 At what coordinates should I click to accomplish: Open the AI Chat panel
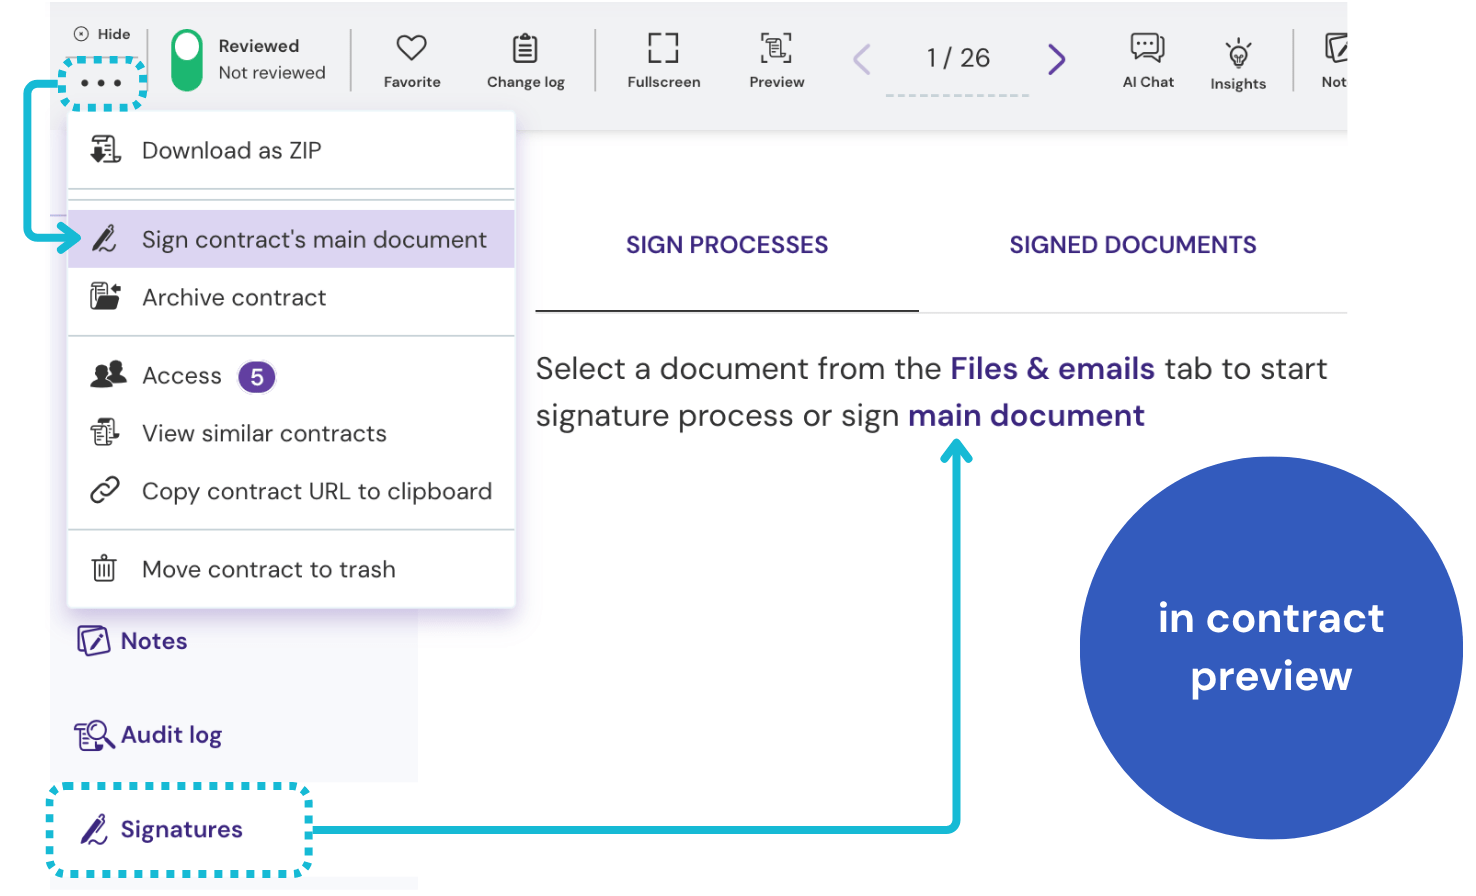pyautogui.click(x=1148, y=60)
